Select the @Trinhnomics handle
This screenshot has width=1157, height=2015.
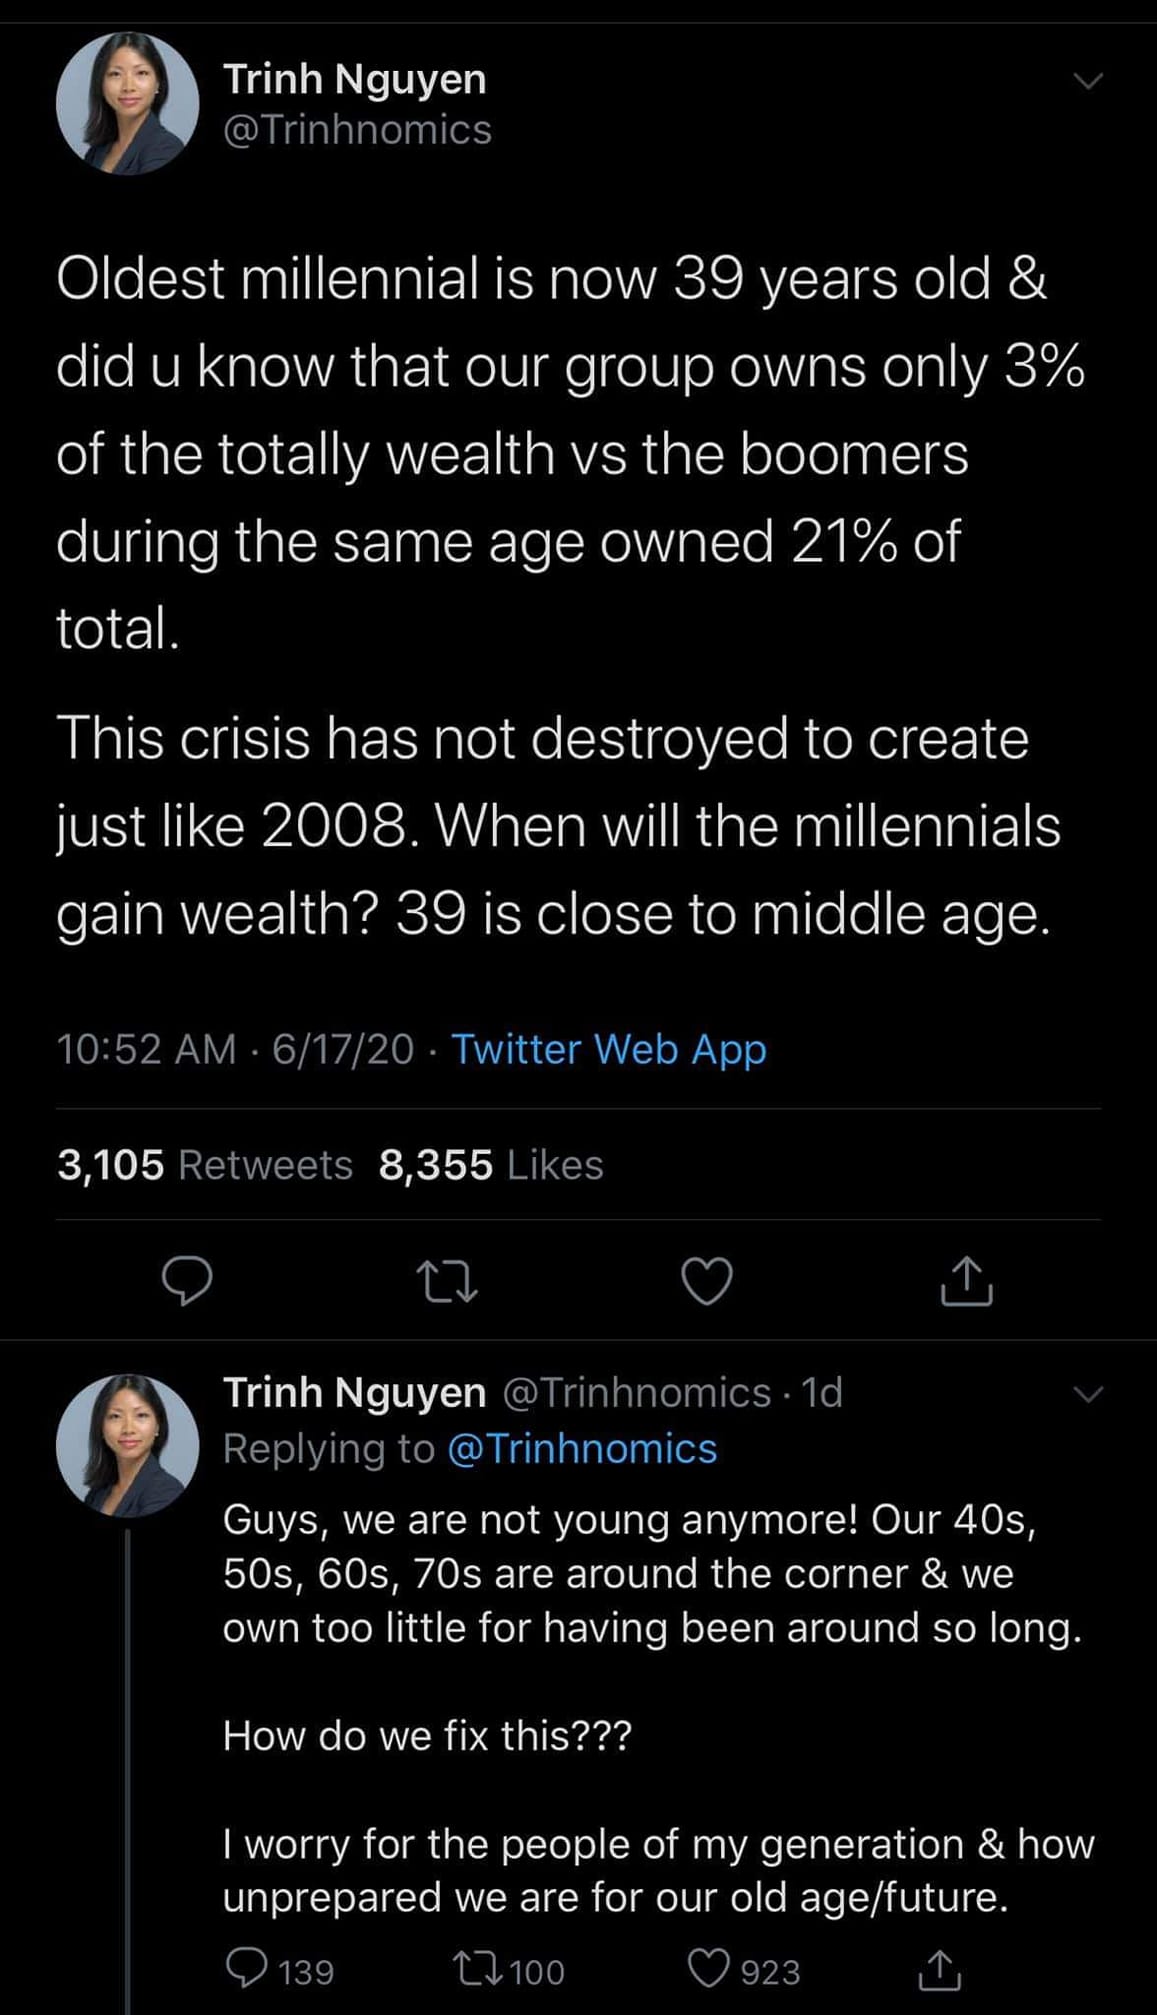[x=358, y=129]
